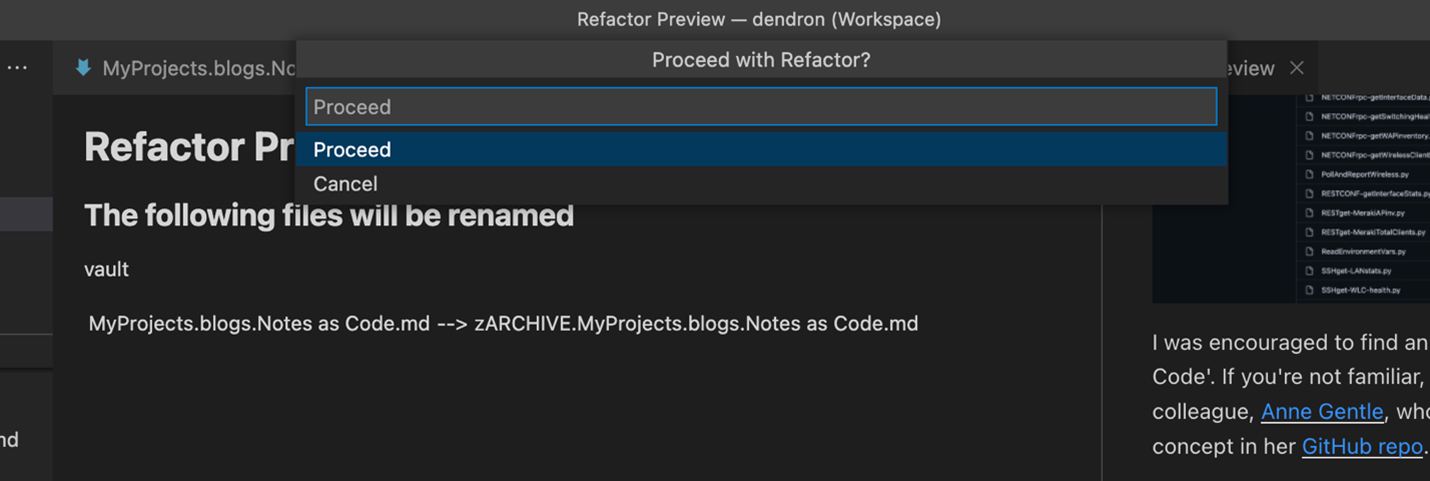This screenshot has width=1430, height=481.
Task: Open the three-dots more actions menu
Action: [18, 68]
